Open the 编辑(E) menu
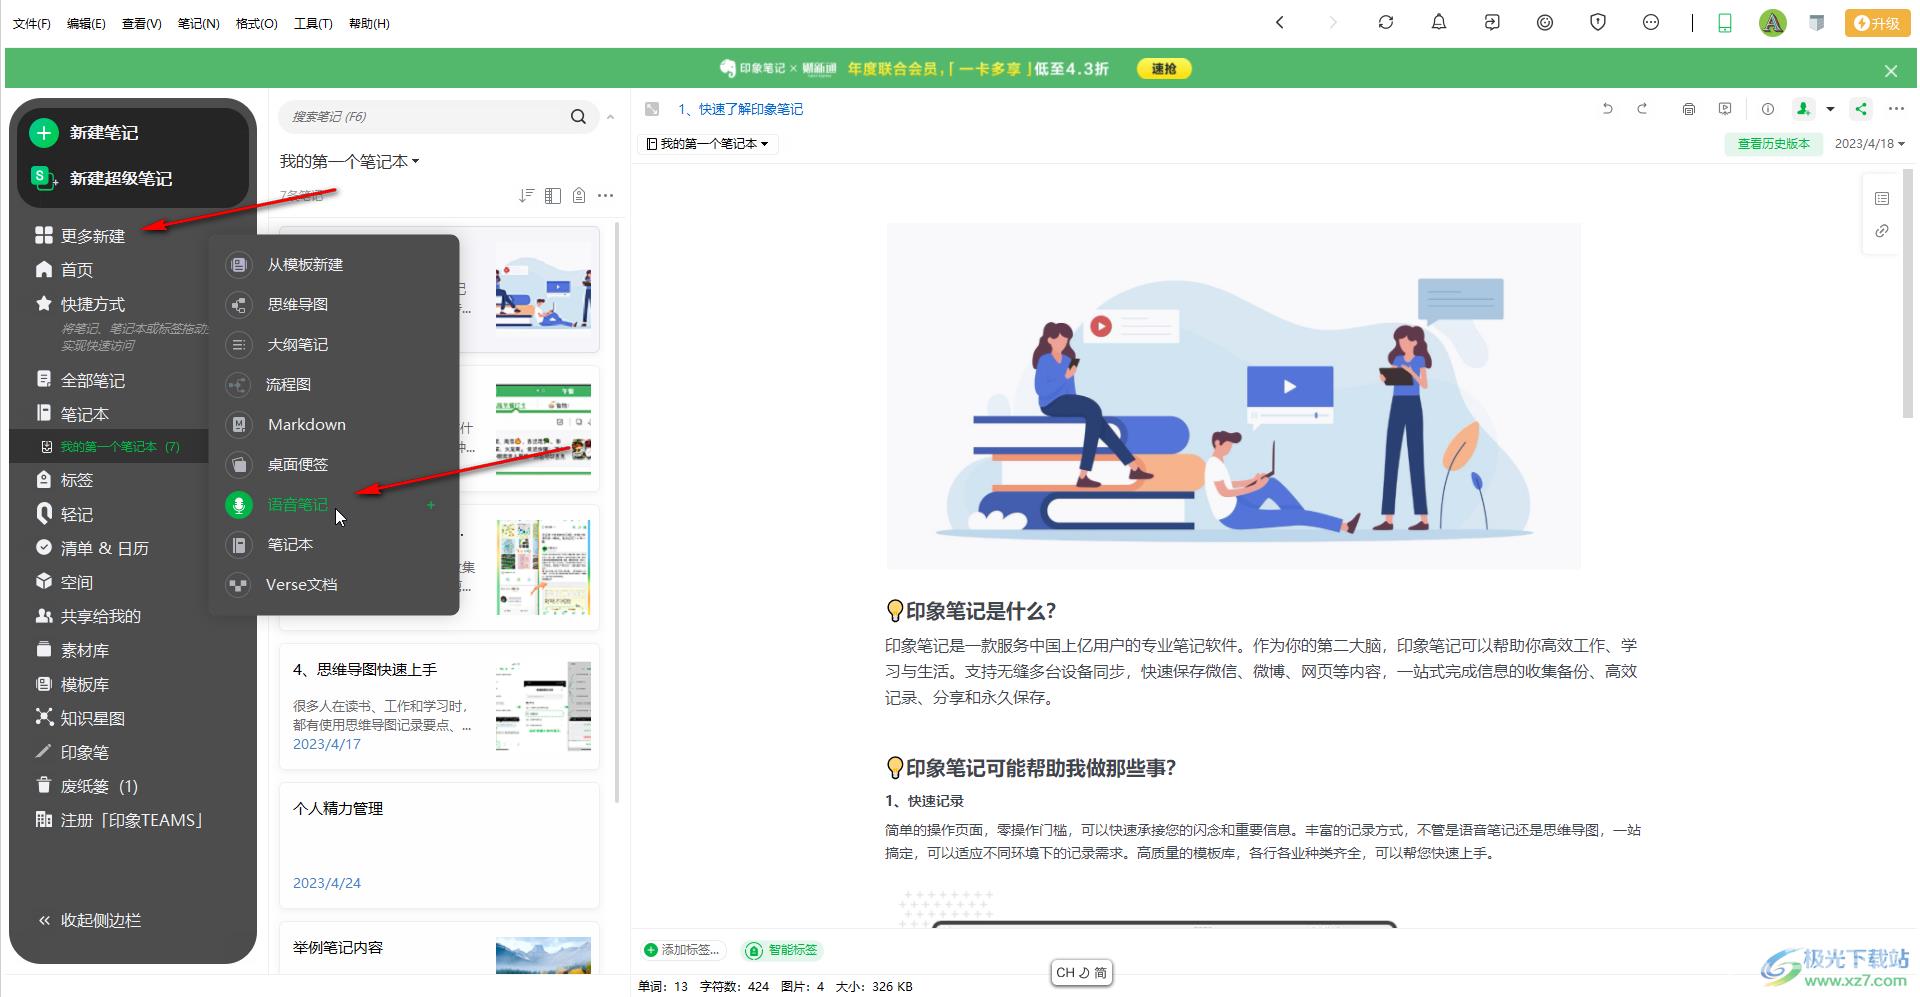 click(x=86, y=23)
